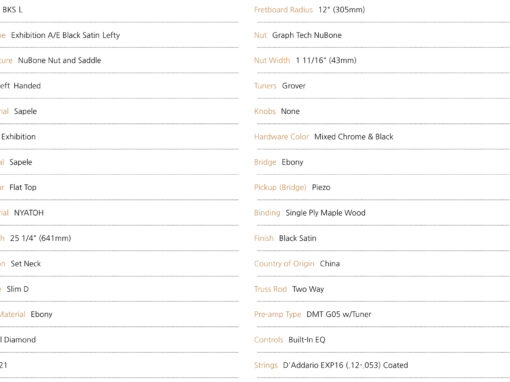This screenshot has width=510, height=382.
Task: Click the Knobs None row
Action: [x=382, y=111]
